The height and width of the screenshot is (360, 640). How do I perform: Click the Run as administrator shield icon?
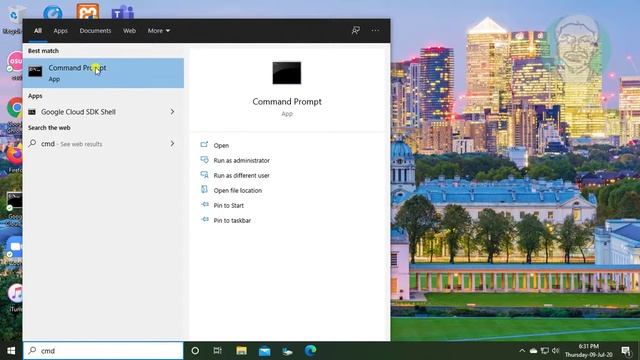pos(204,160)
